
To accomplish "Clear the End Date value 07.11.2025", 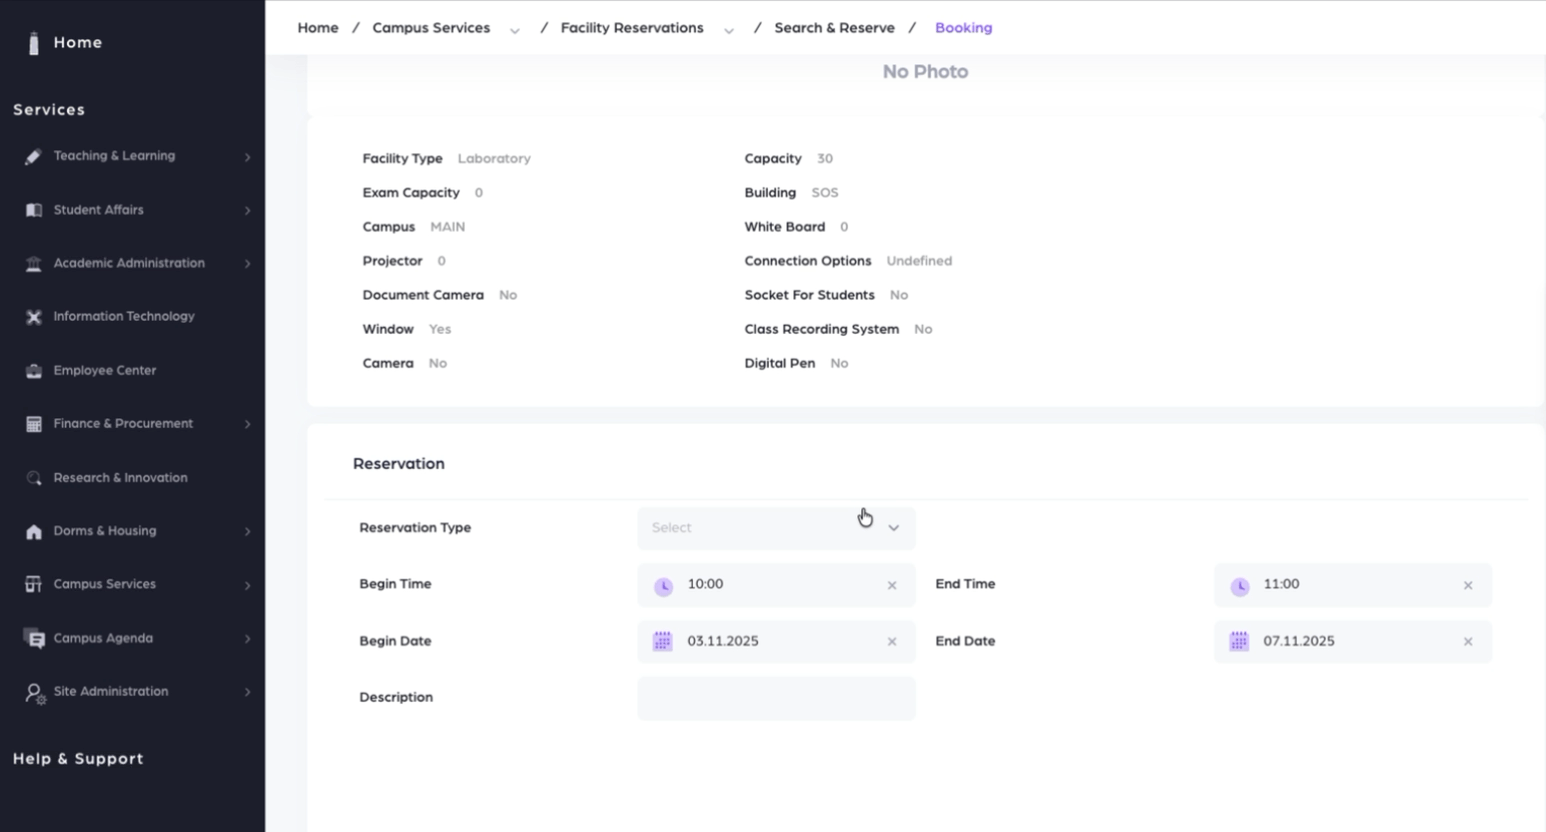I will point(1468,642).
